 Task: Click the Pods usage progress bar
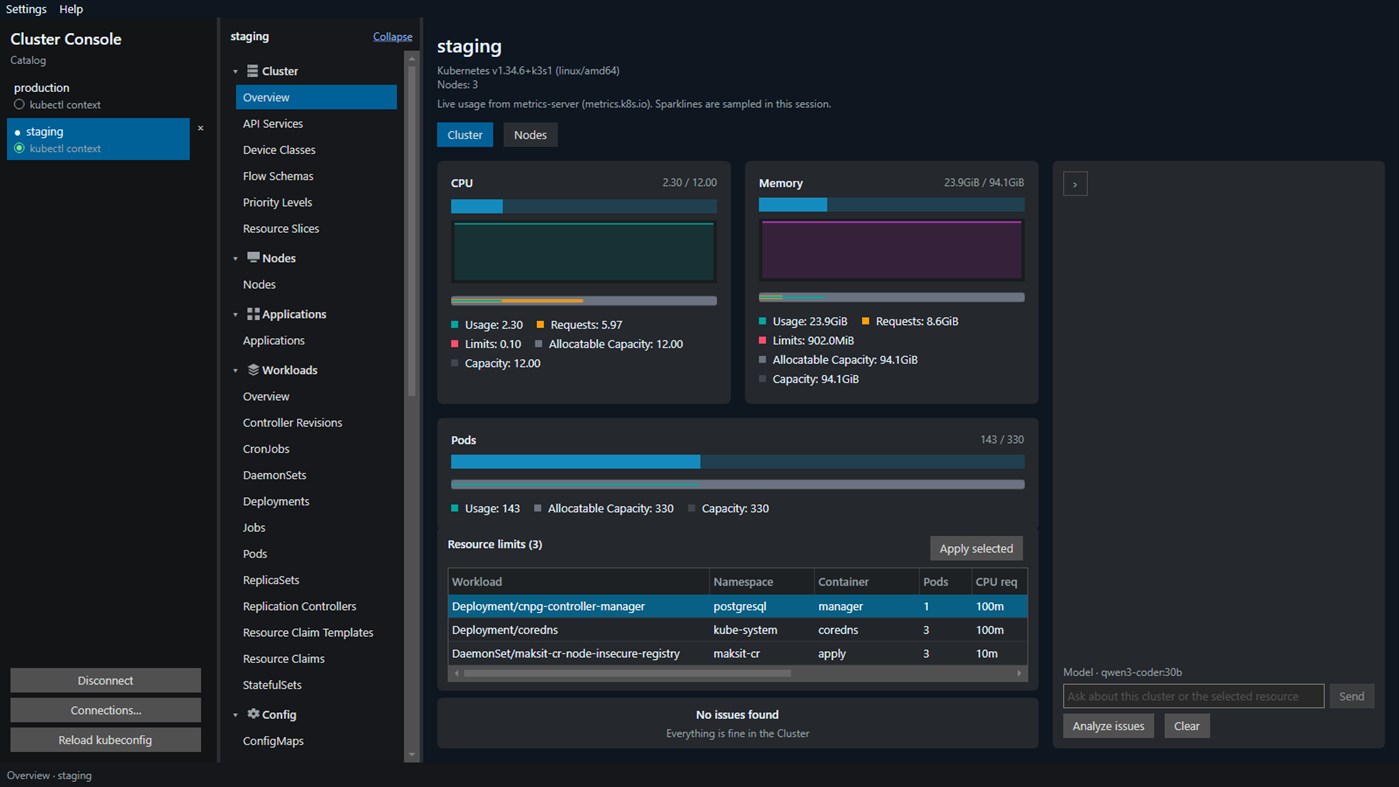(x=738, y=462)
